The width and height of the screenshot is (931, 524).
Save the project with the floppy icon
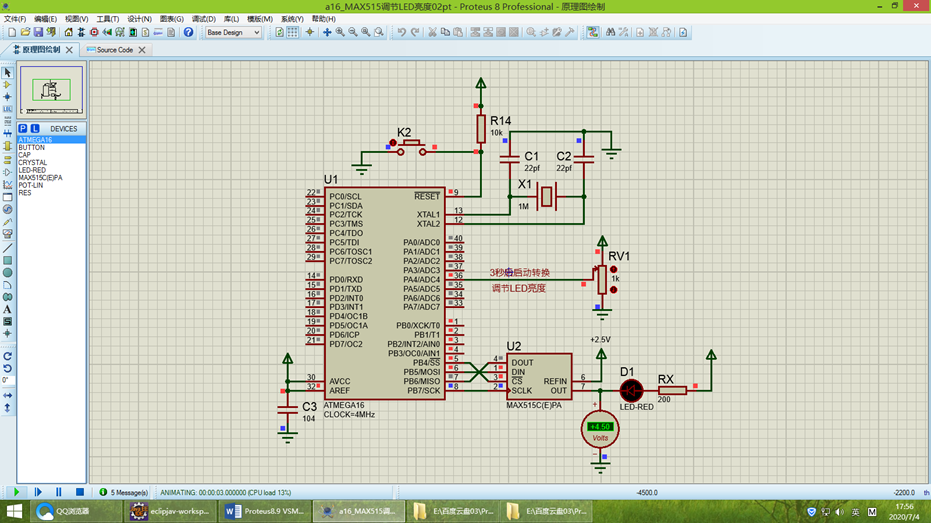click(x=38, y=33)
